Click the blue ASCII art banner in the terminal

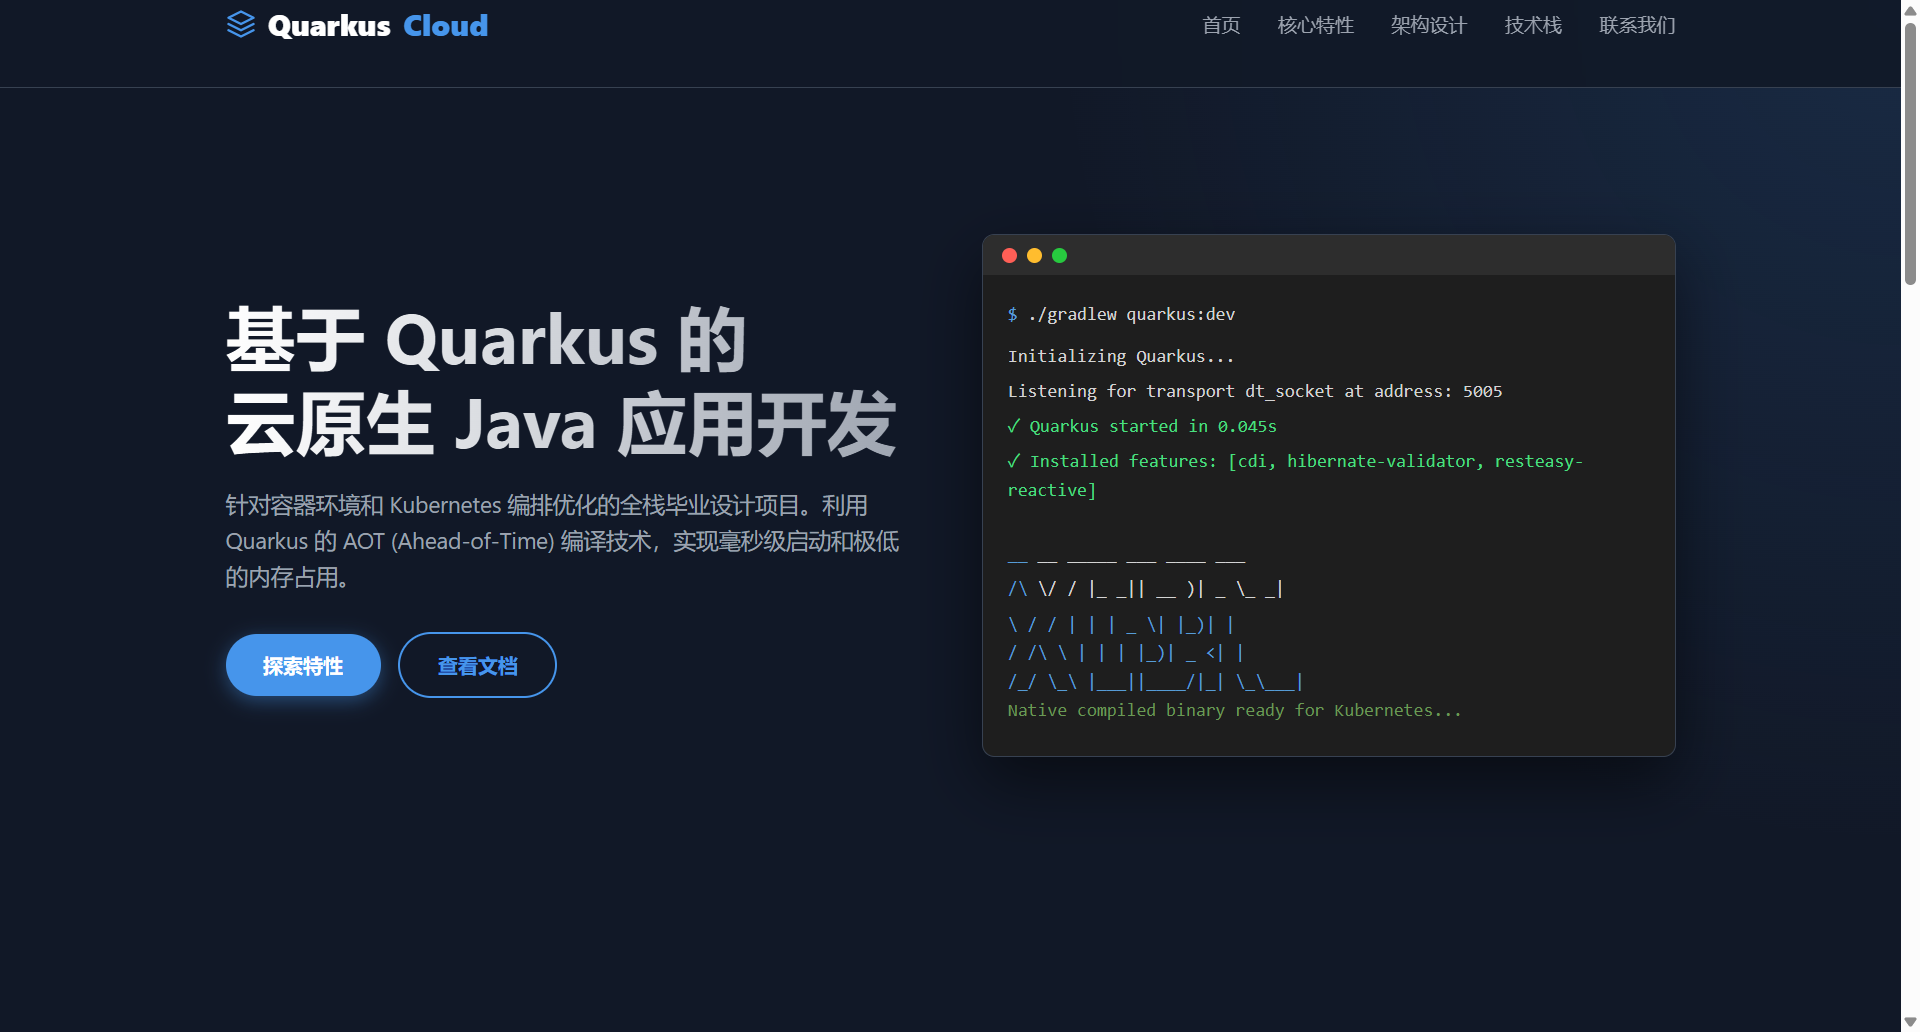coord(1150,625)
